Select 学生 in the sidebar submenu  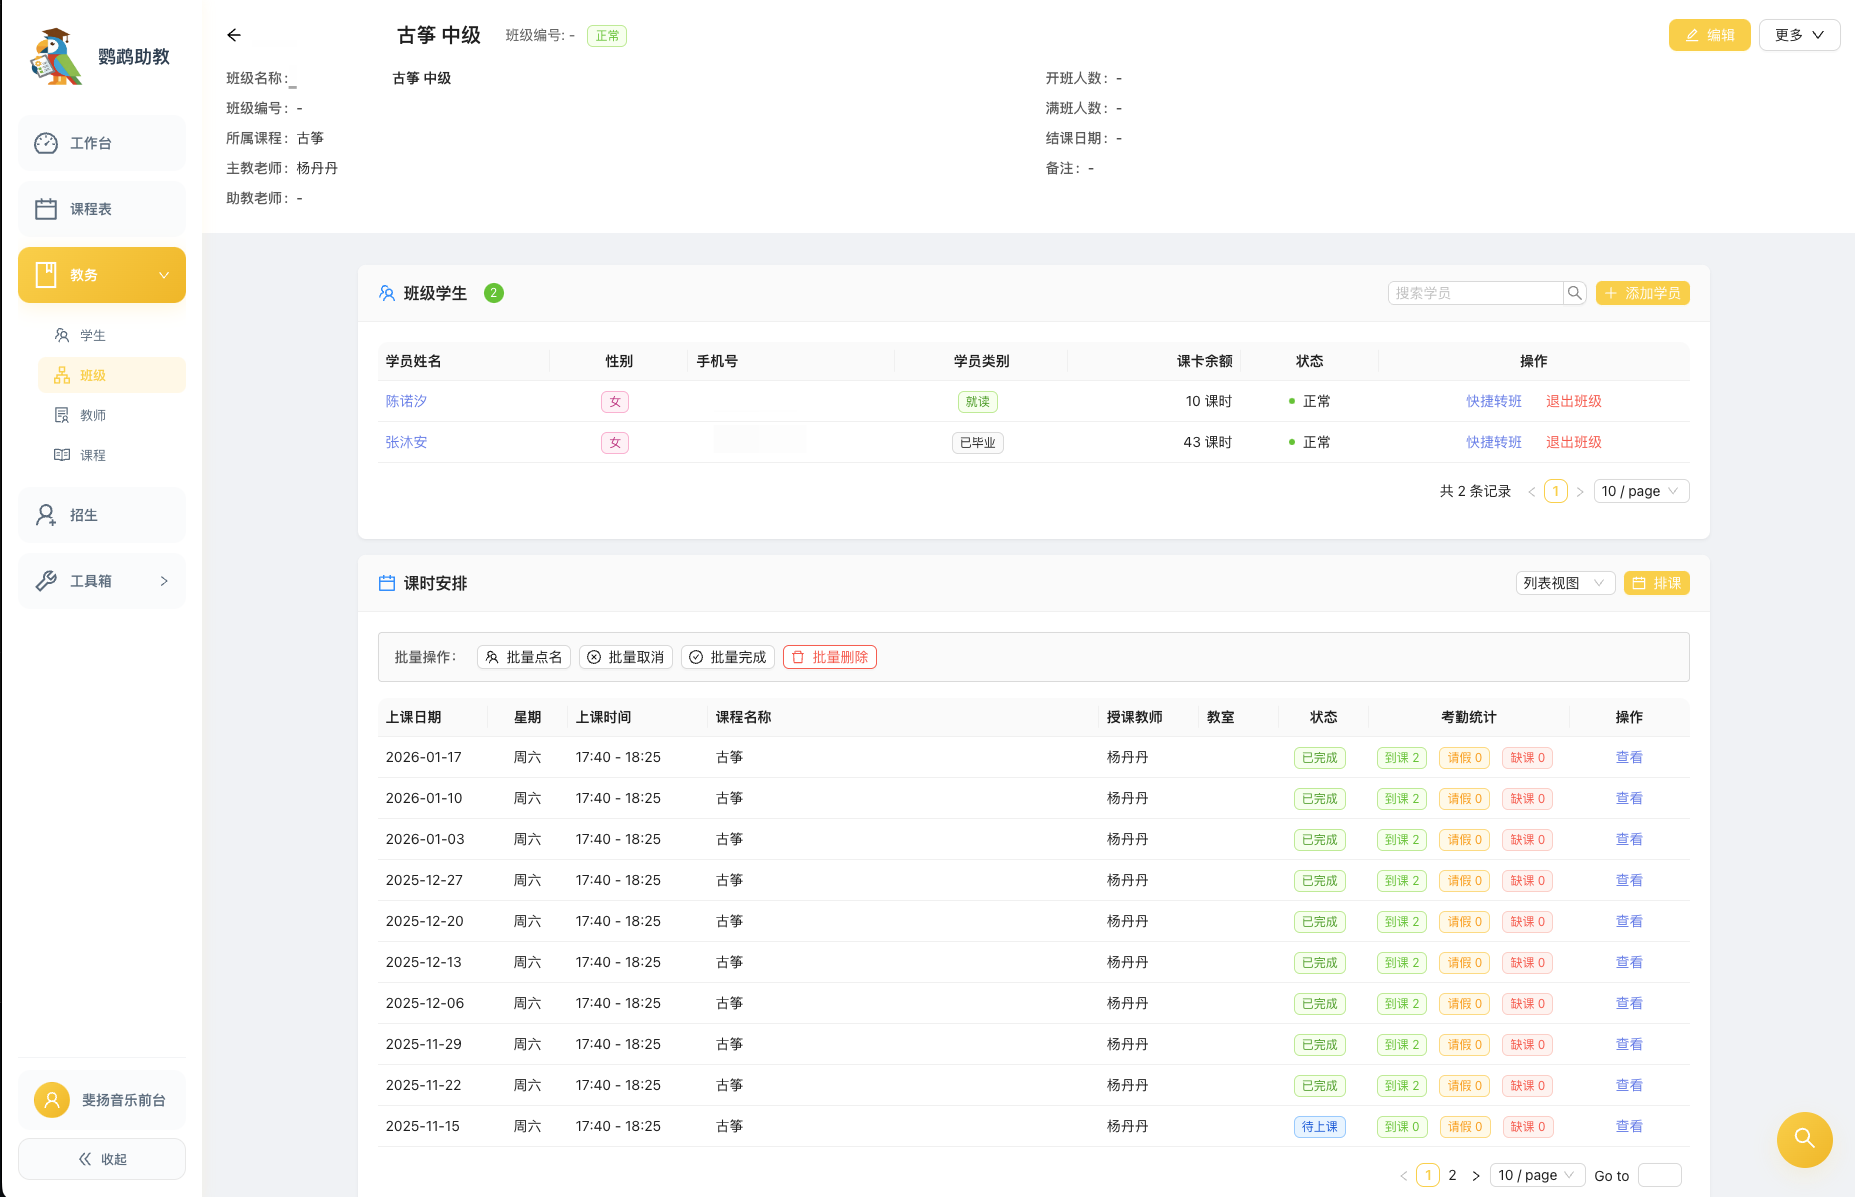click(x=93, y=335)
